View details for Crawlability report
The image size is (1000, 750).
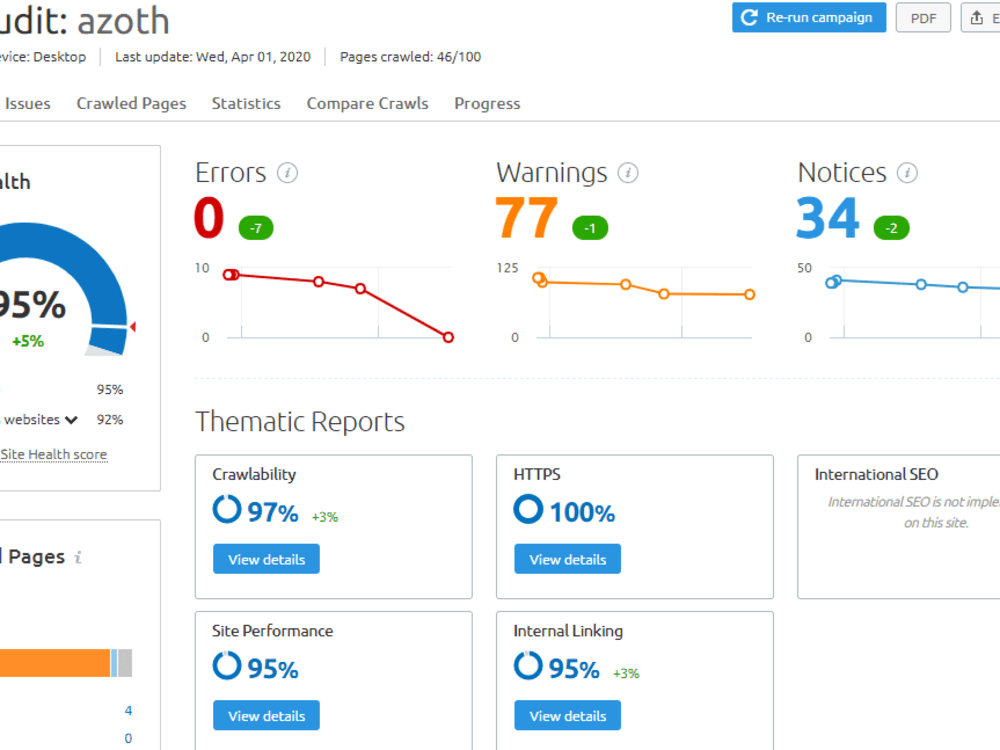click(x=267, y=559)
